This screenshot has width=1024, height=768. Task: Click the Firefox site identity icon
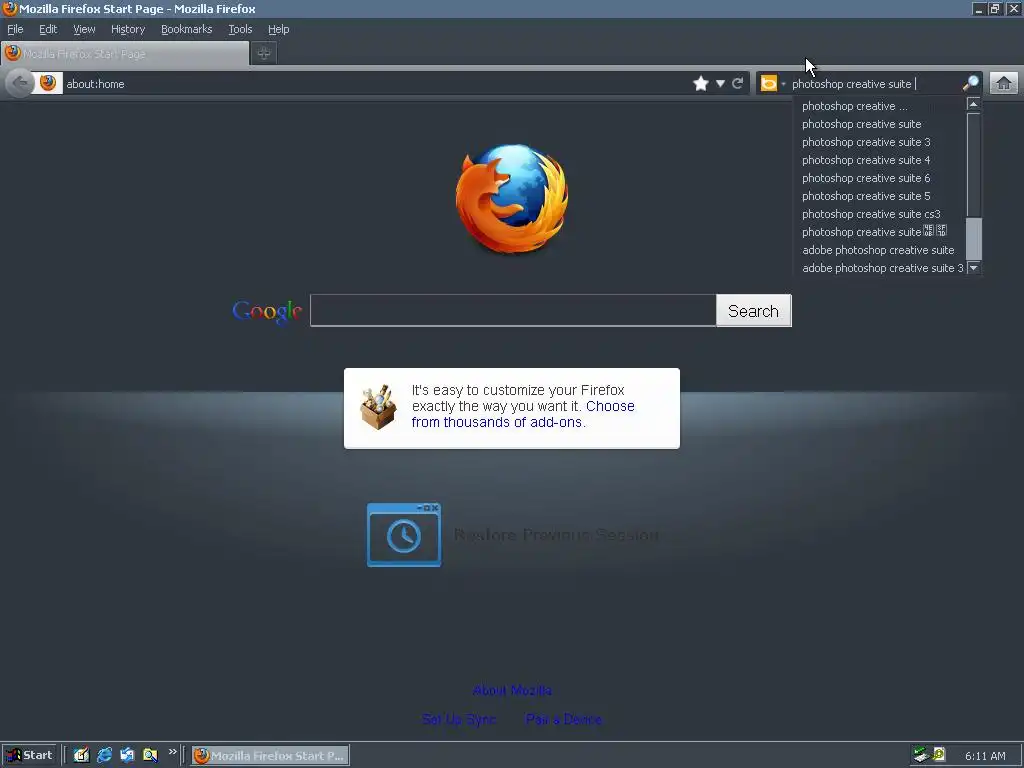click(48, 83)
